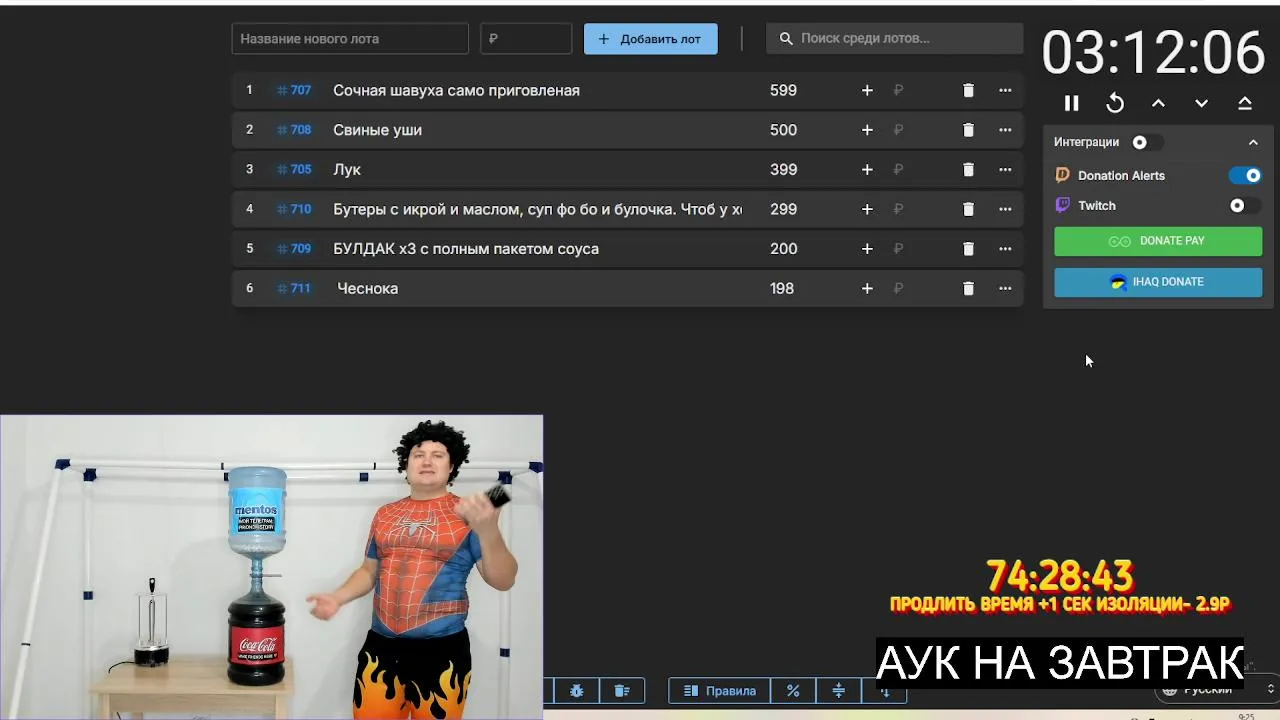Click the clear-all lots trash icon

pyautogui.click(x=621, y=690)
